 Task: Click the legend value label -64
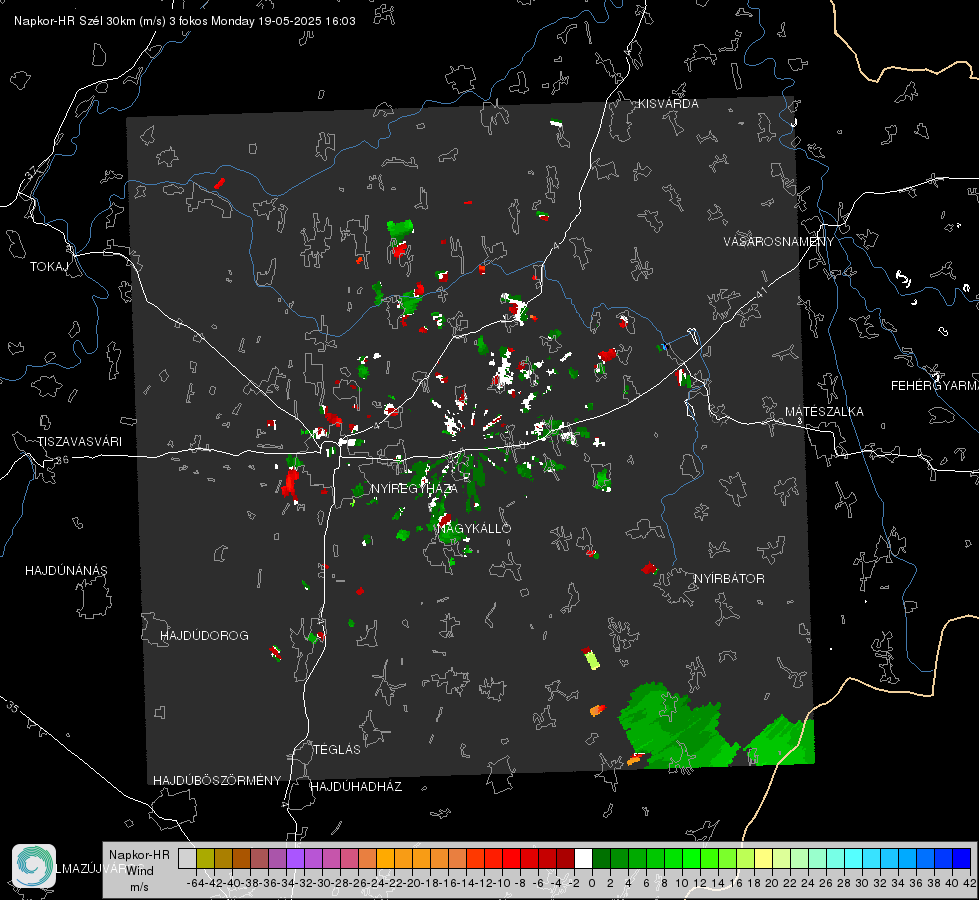[195, 883]
